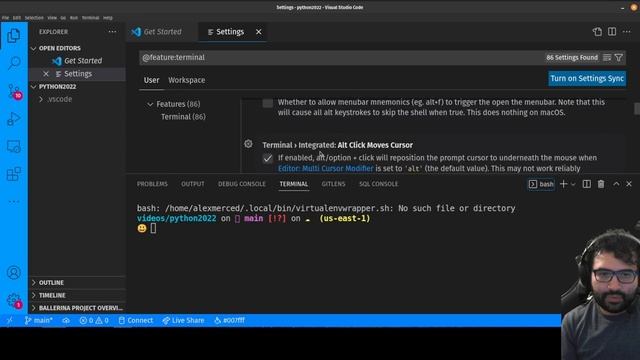Split the editor right
This screenshot has height=360, width=640.
[x=612, y=32]
